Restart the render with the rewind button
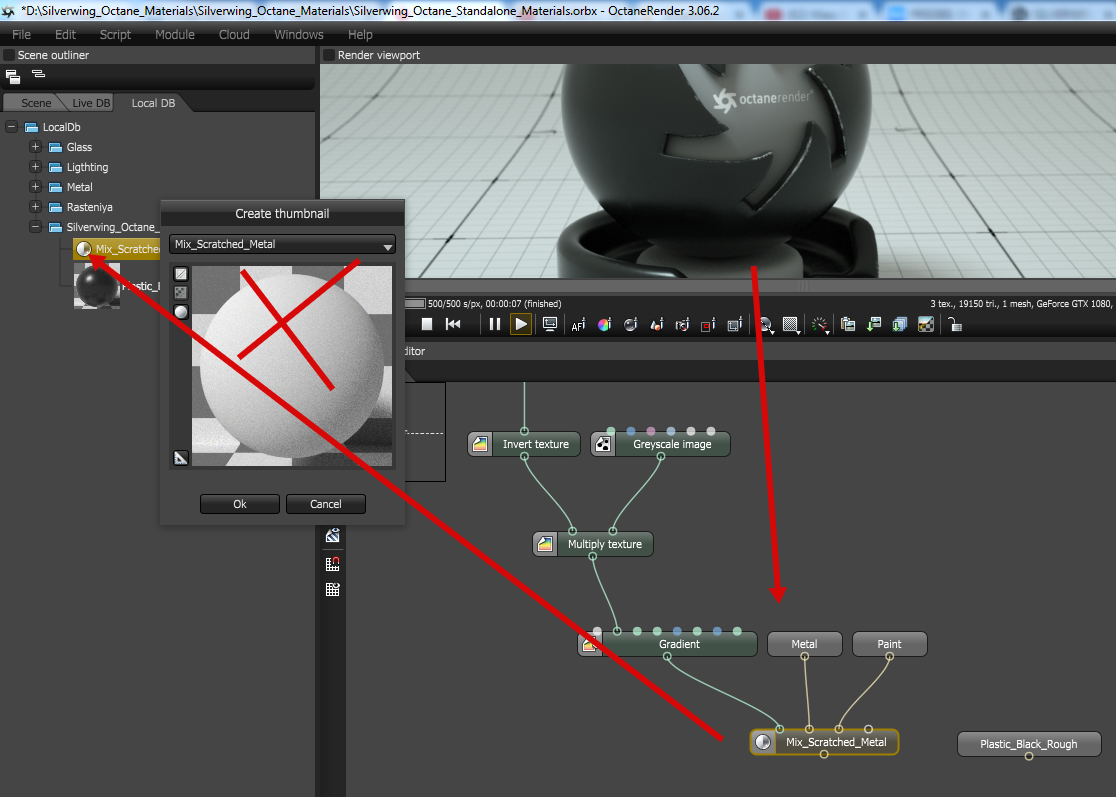This screenshot has height=797, width=1116. click(453, 324)
